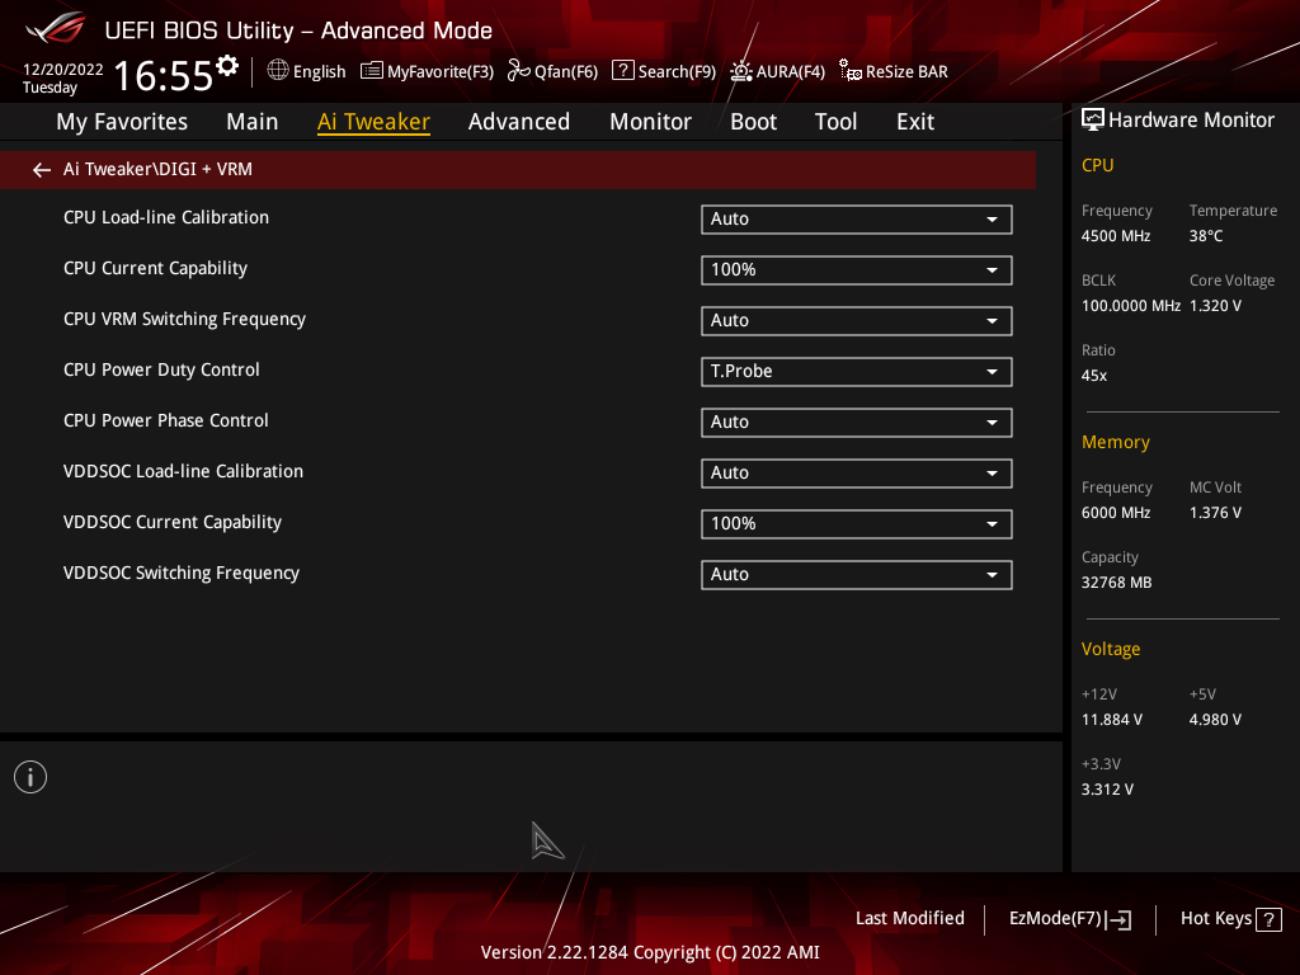The width and height of the screenshot is (1300, 975).
Task: Click the ROG logo icon
Action: pos(57,28)
